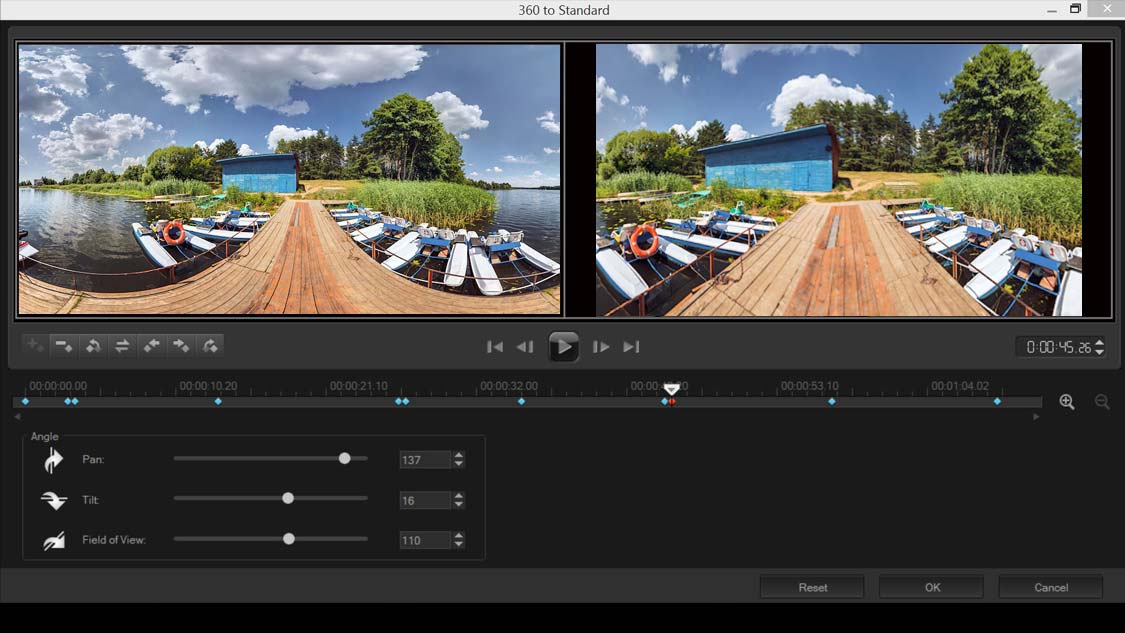Click the standard output preview on the right
This screenshot has width=1125, height=633.
pos(839,179)
